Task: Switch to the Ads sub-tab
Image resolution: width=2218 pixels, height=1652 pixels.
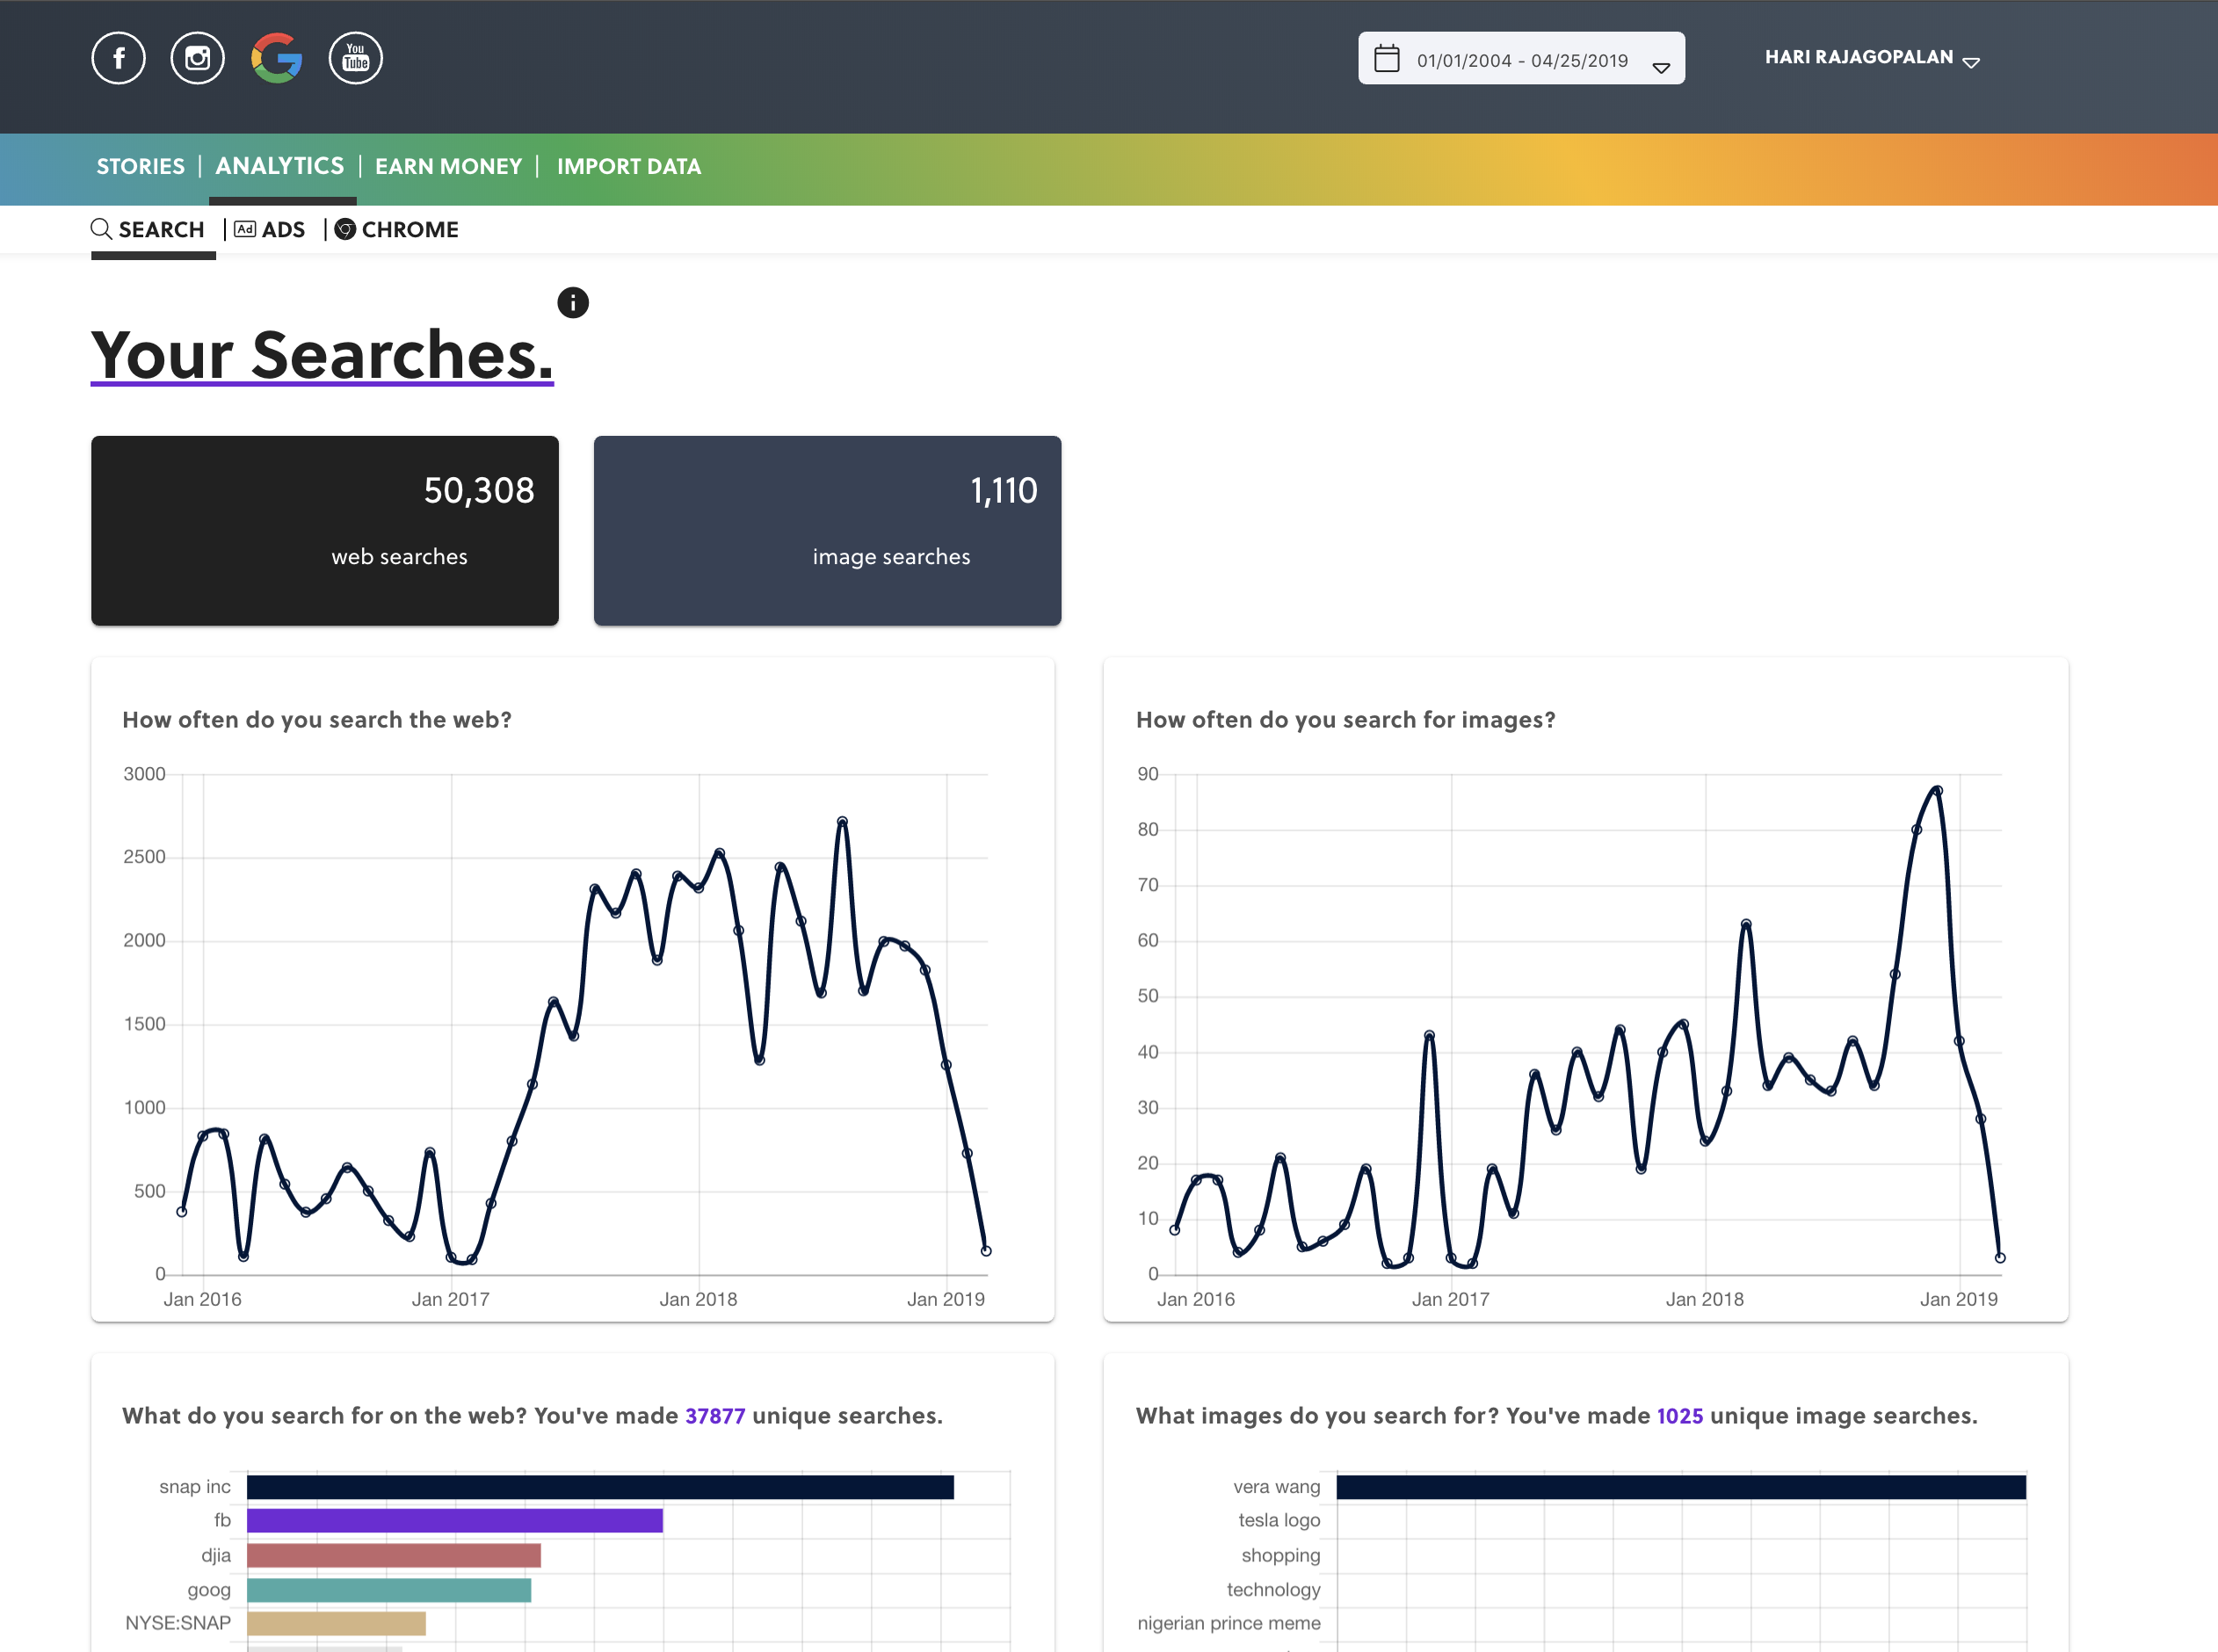Action: tap(270, 229)
